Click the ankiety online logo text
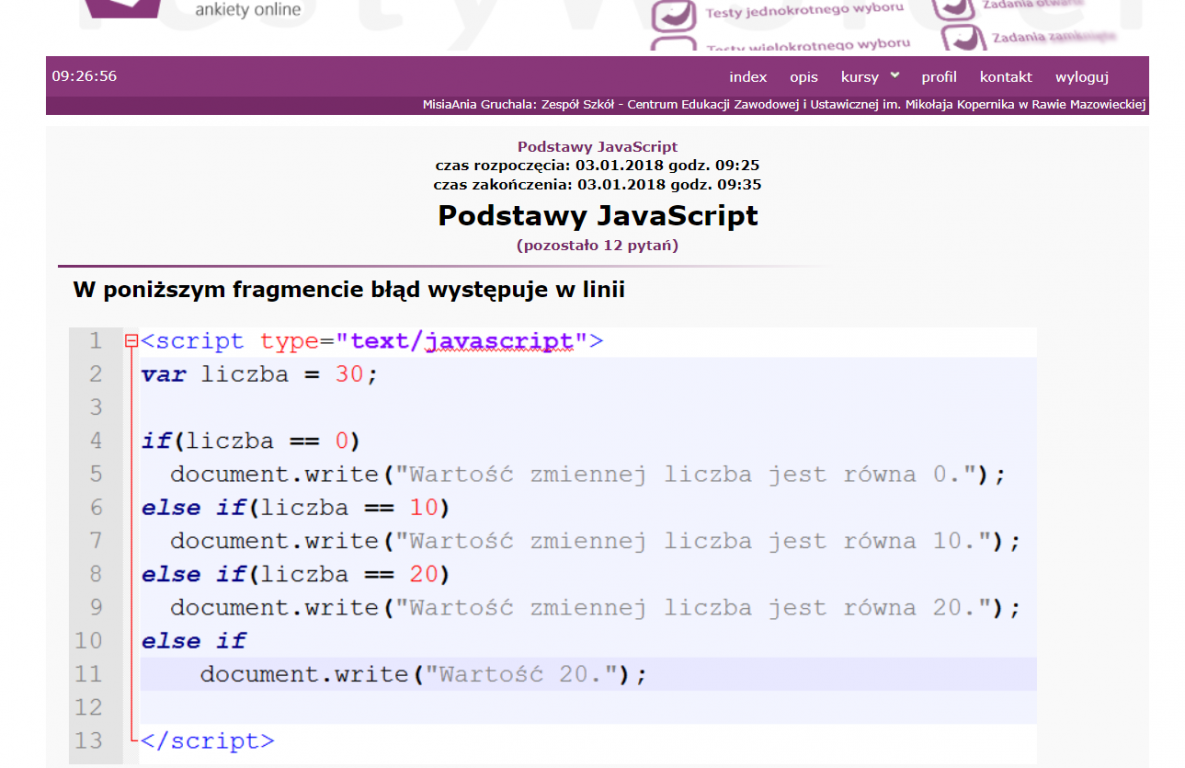The height and width of the screenshot is (768, 1185). pos(248,10)
